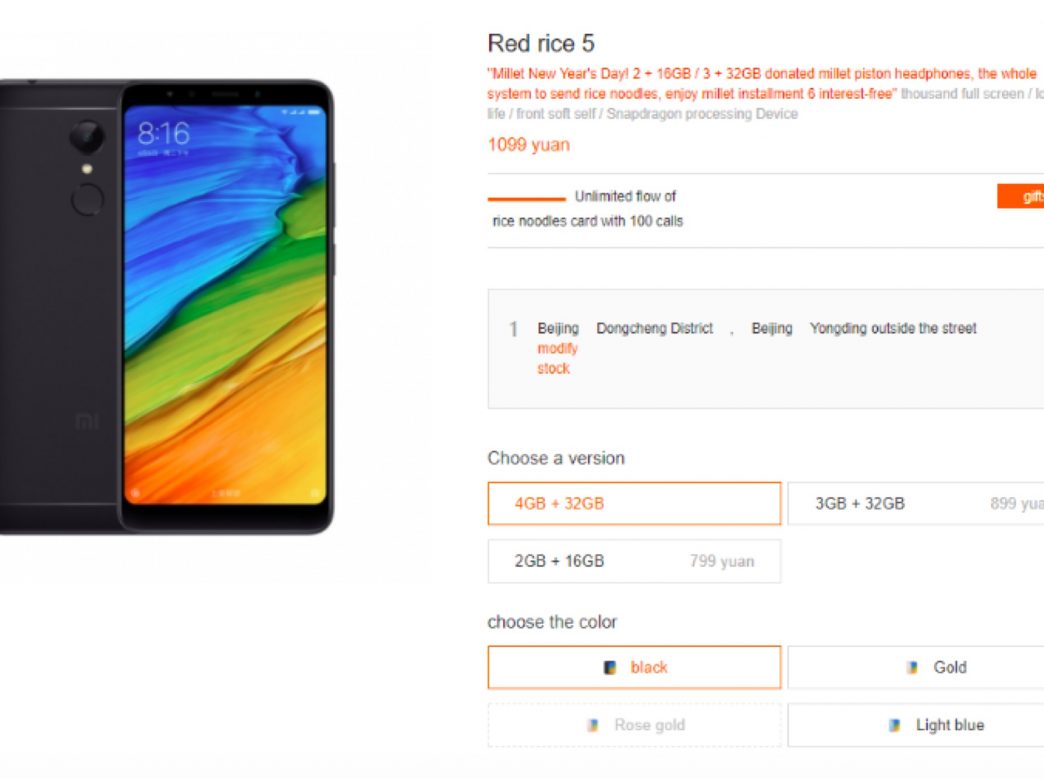Screen dimensions: 1044x783
Task: Click the rice noodles card offer text
Action: pos(587,221)
